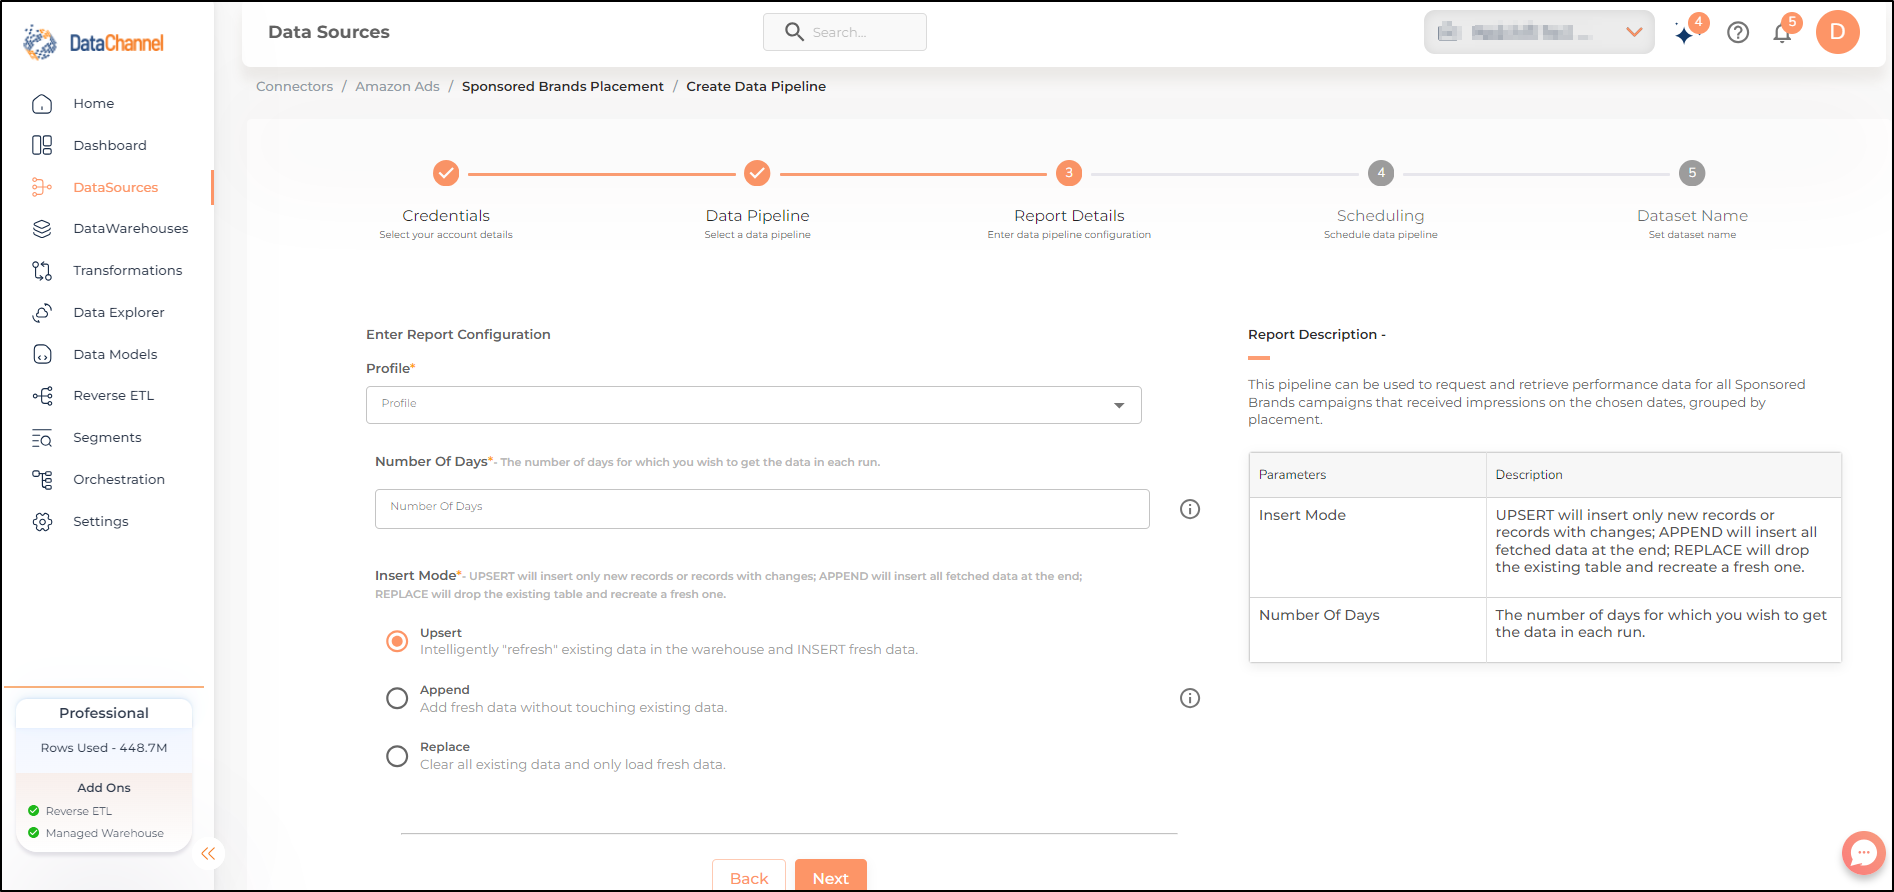Image resolution: width=1894 pixels, height=892 pixels.
Task: Click the Data Models icon
Action: pos(42,354)
